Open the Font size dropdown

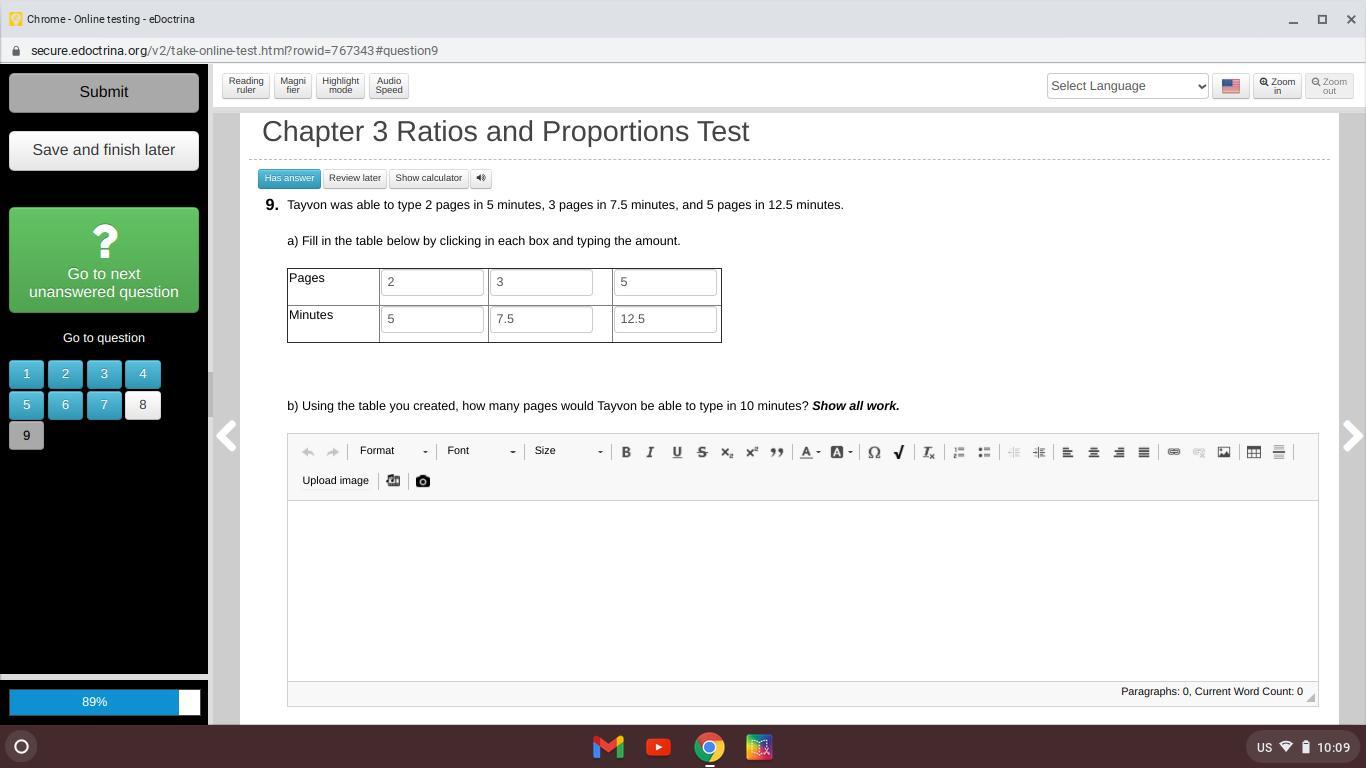tap(568, 452)
